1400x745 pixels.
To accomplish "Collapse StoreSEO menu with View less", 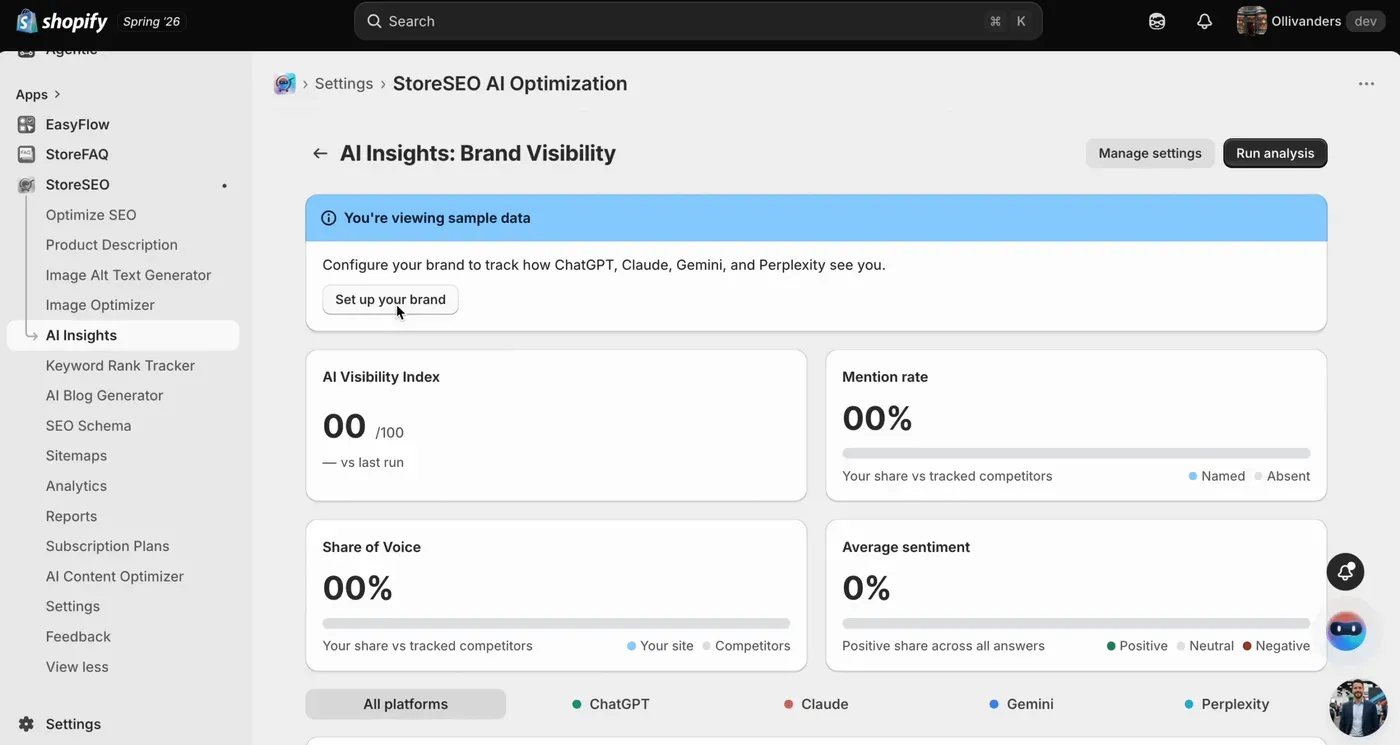I will [77, 667].
